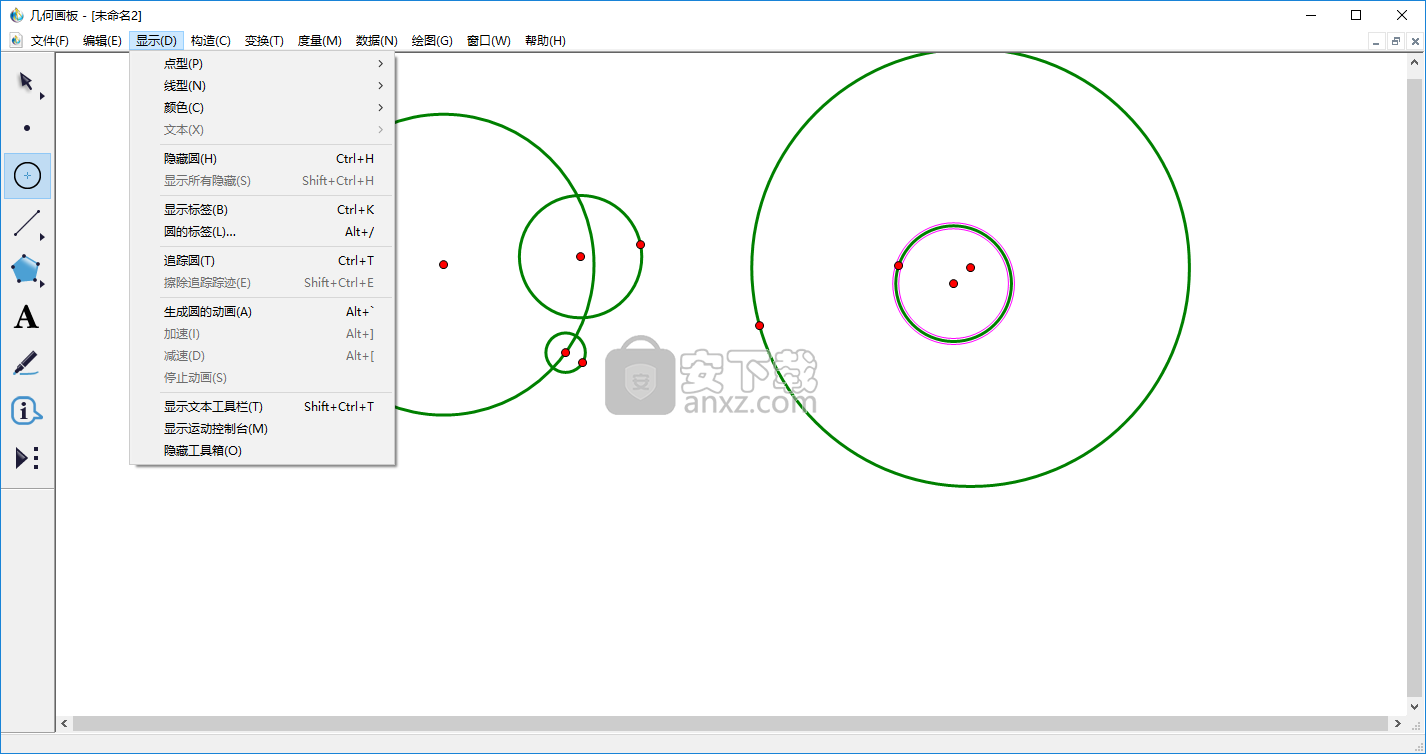Choose 追踪圆(T) menu entry
Viewport: 1426px width, 754px height.
coord(262,261)
